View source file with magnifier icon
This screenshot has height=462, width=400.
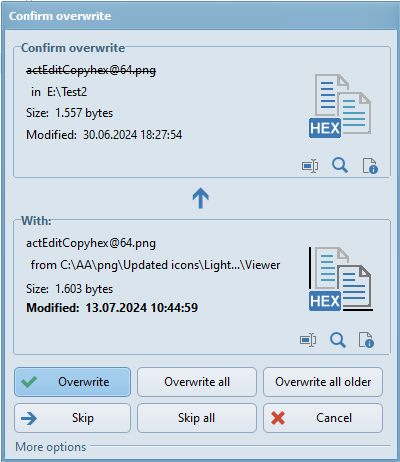338,340
